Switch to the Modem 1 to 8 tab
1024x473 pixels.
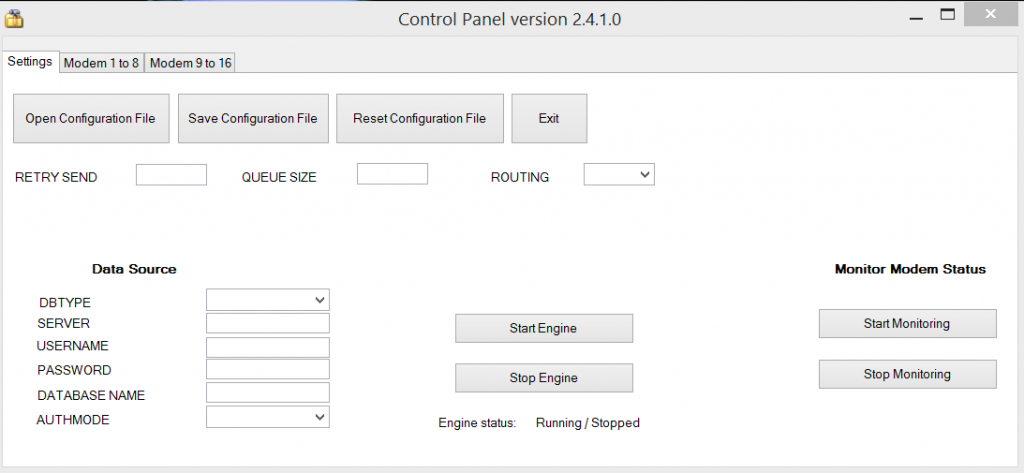101,63
